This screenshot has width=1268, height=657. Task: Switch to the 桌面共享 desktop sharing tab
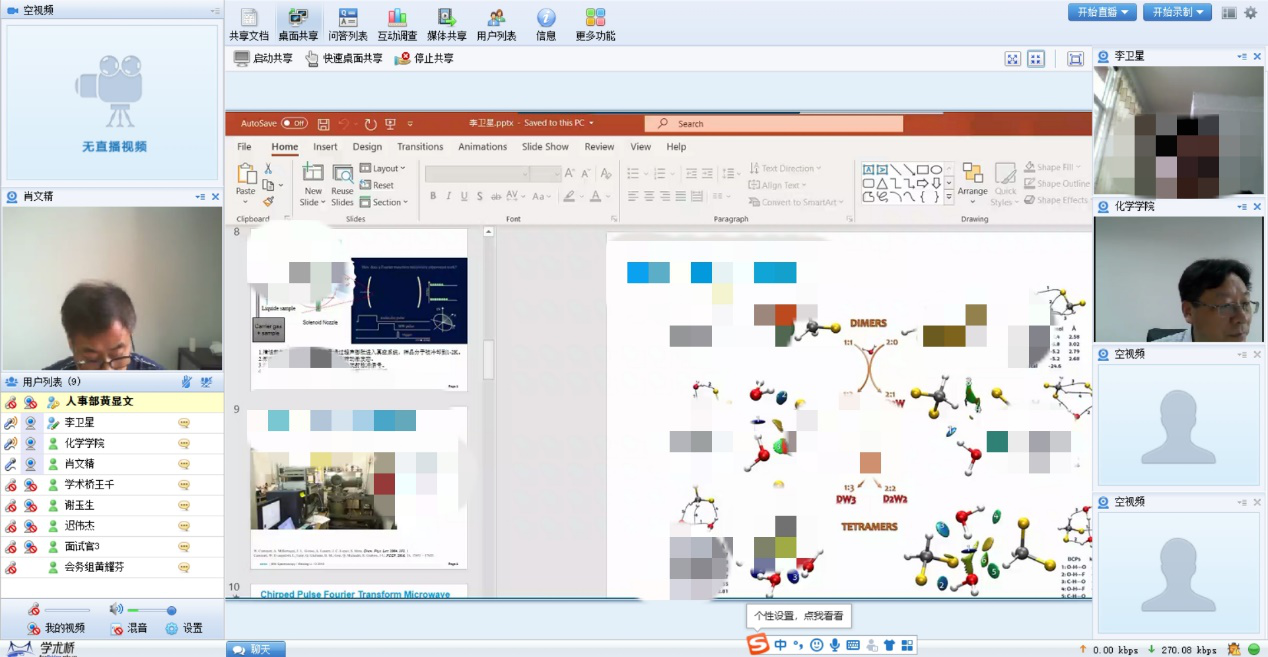point(298,24)
